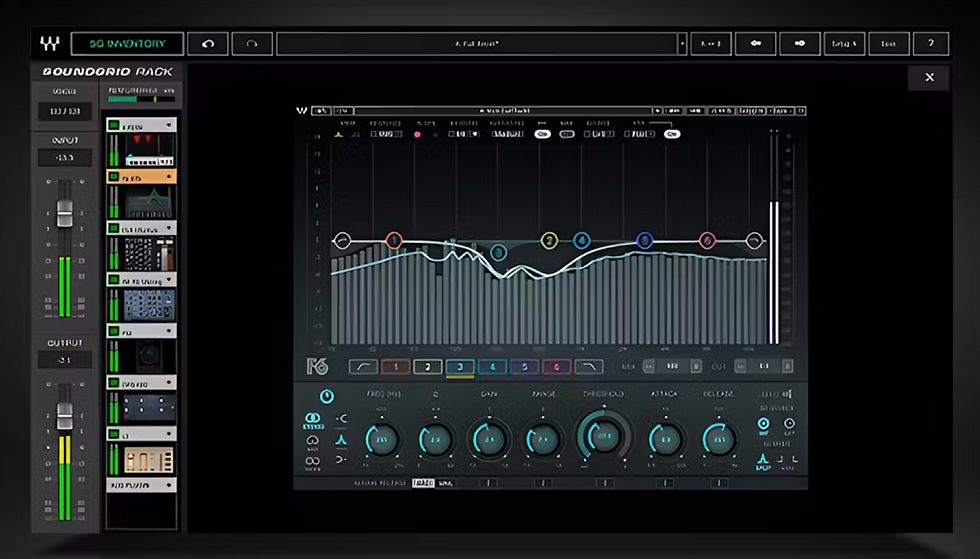Switch to band 6 tab

point(556,367)
